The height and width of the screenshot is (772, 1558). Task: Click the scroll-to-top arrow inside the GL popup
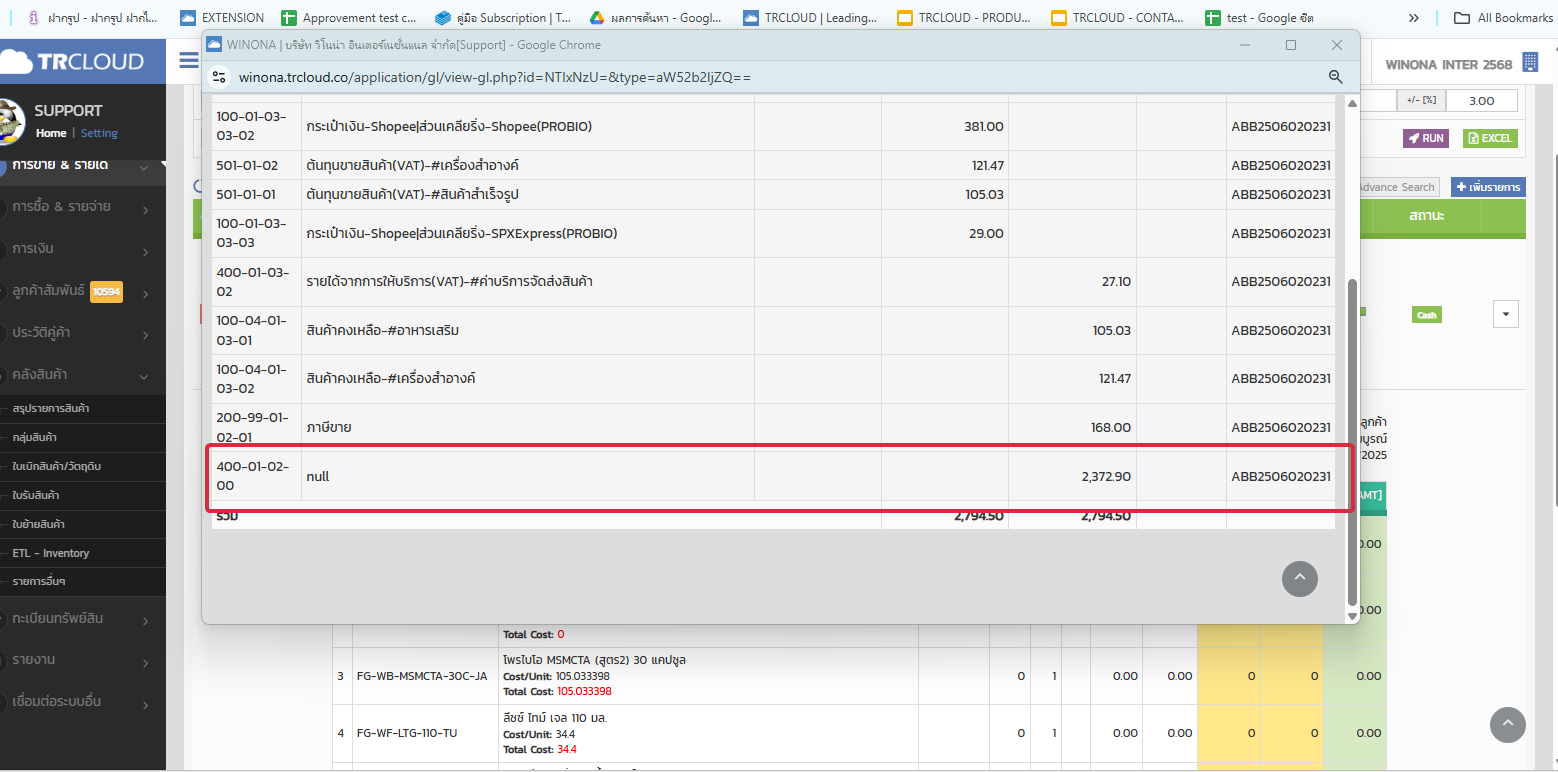click(1299, 578)
